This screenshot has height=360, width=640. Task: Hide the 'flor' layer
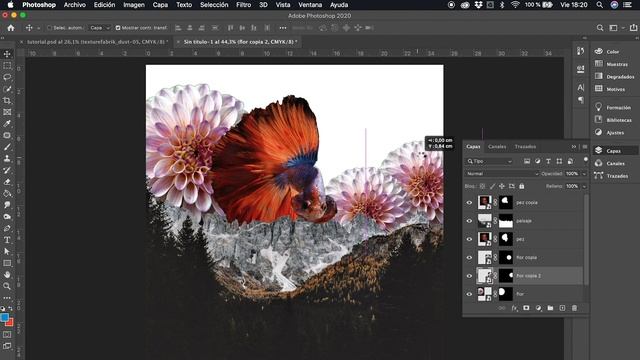point(469,294)
